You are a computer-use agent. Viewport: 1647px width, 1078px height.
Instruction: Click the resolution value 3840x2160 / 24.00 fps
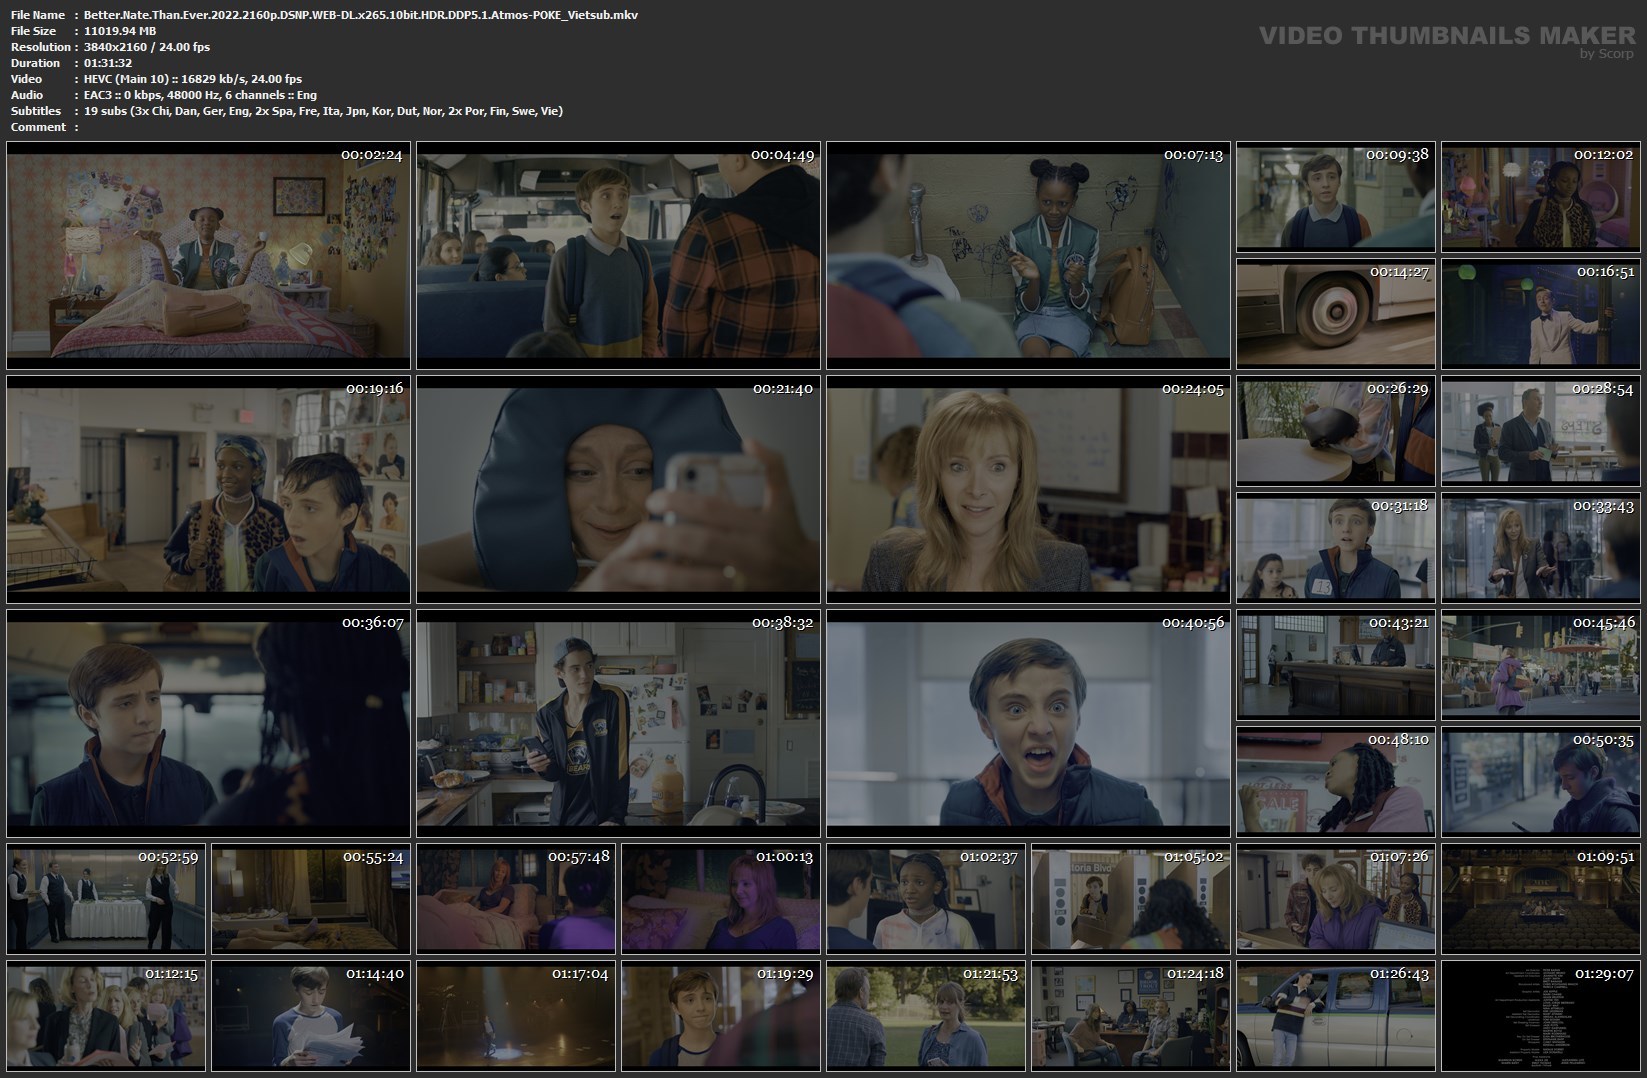point(147,47)
